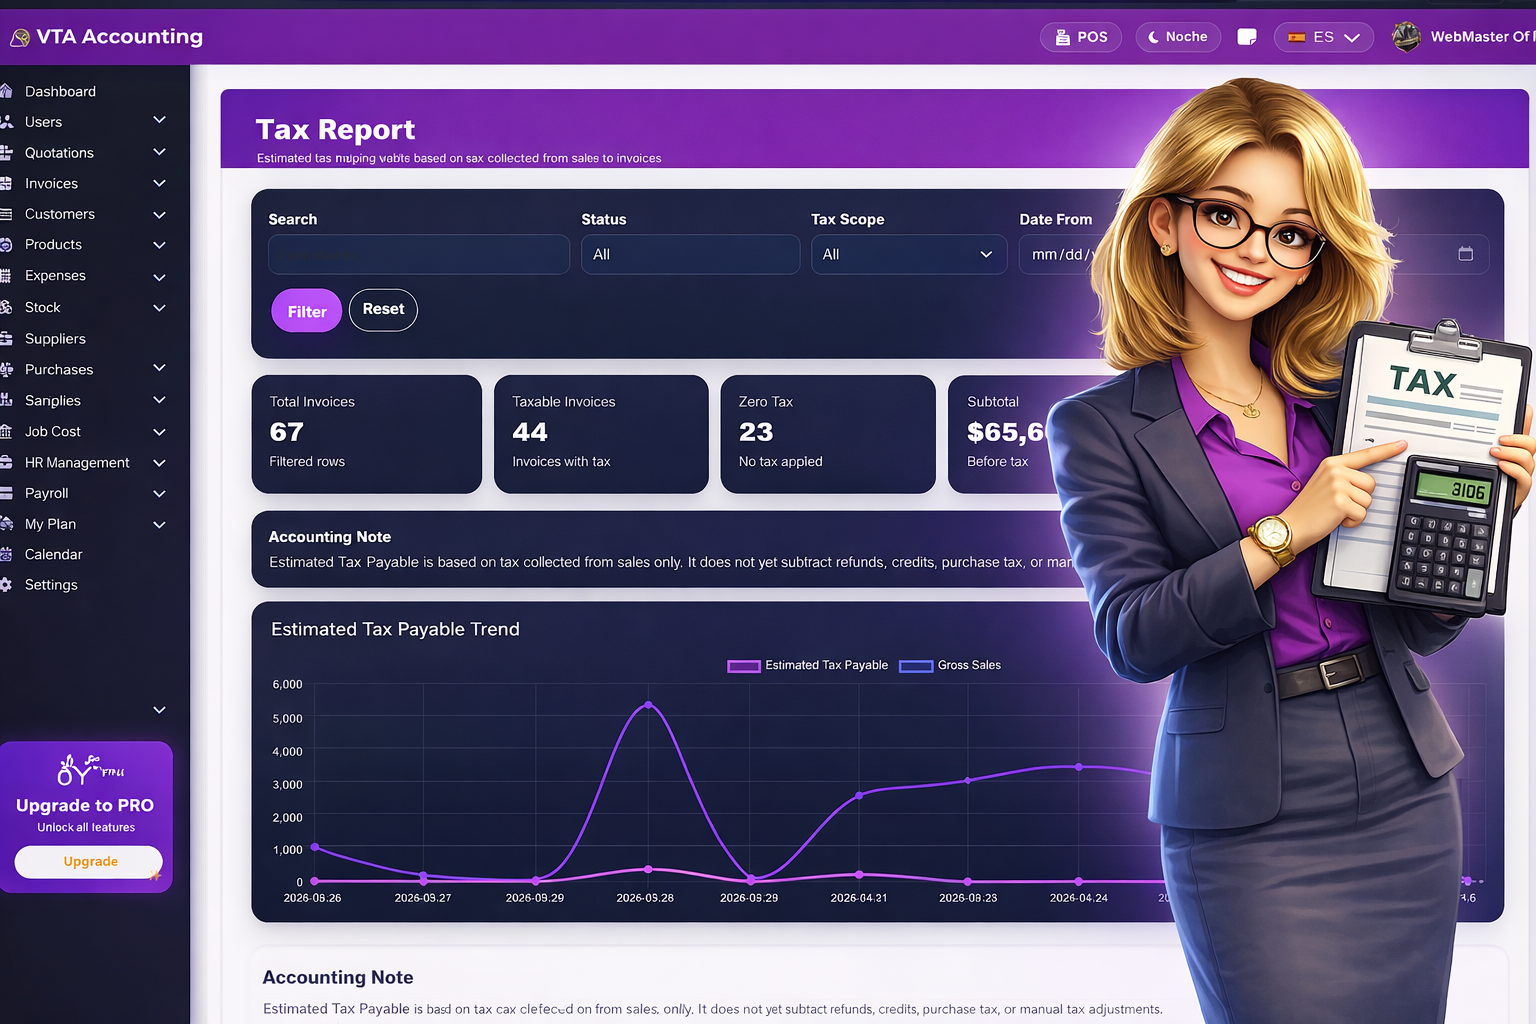
Task: Click inside the Search input field
Action: pyautogui.click(x=419, y=254)
